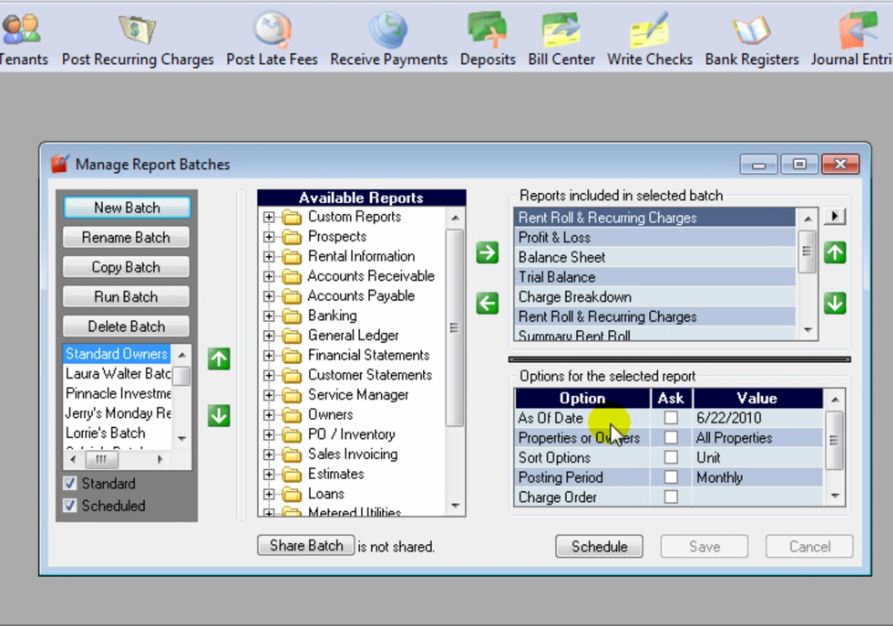Add report to batch with green right arrow
Image resolution: width=893 pixels, height=626 pixels.
[x=487, y=253]
